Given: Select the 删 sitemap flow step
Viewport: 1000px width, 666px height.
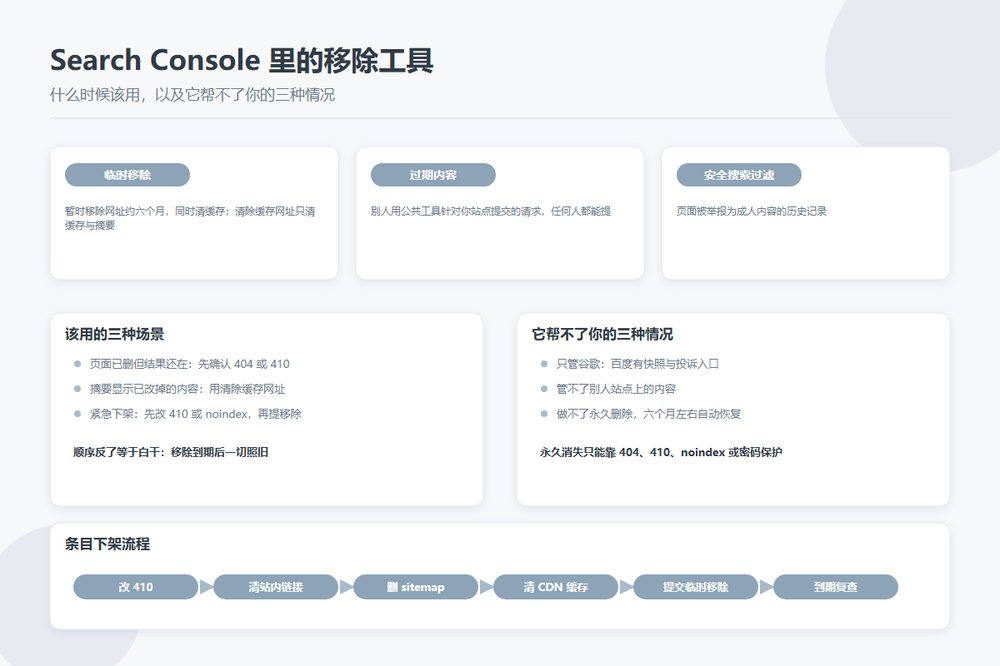Looking at the screenshot, I should (416, 587).
